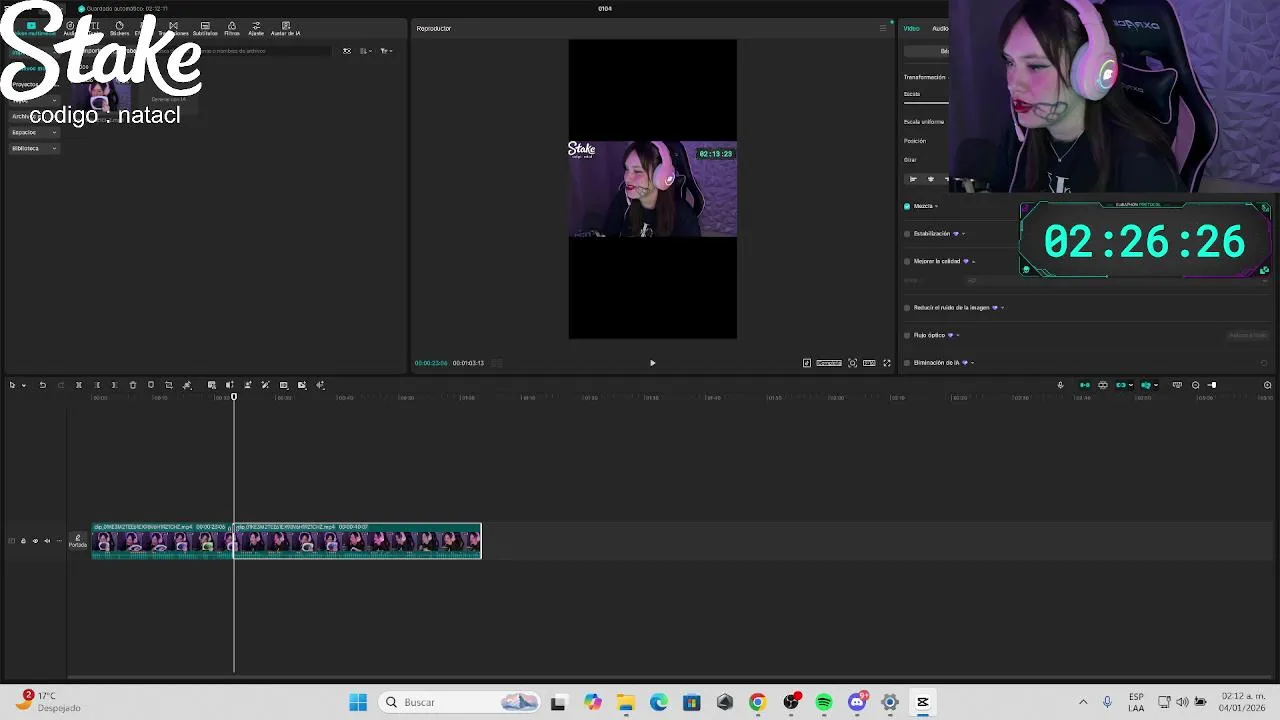
Task: Select the first clip on the timeline
Action: tap(161, 541)
